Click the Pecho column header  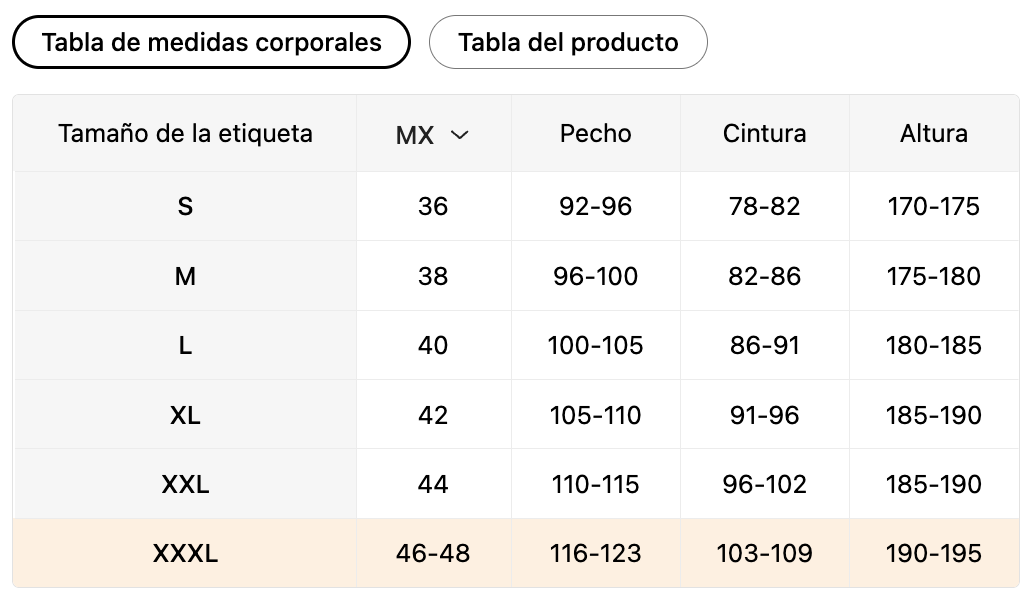pos(596,133)
